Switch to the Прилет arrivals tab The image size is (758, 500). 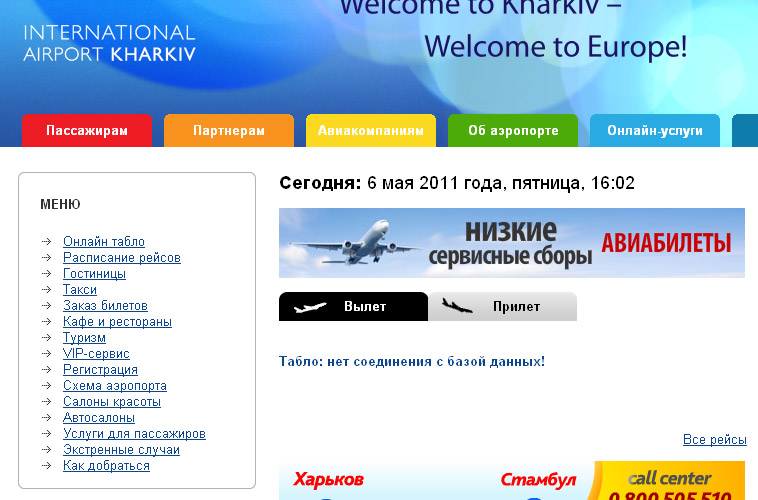[x=503, y=307]
